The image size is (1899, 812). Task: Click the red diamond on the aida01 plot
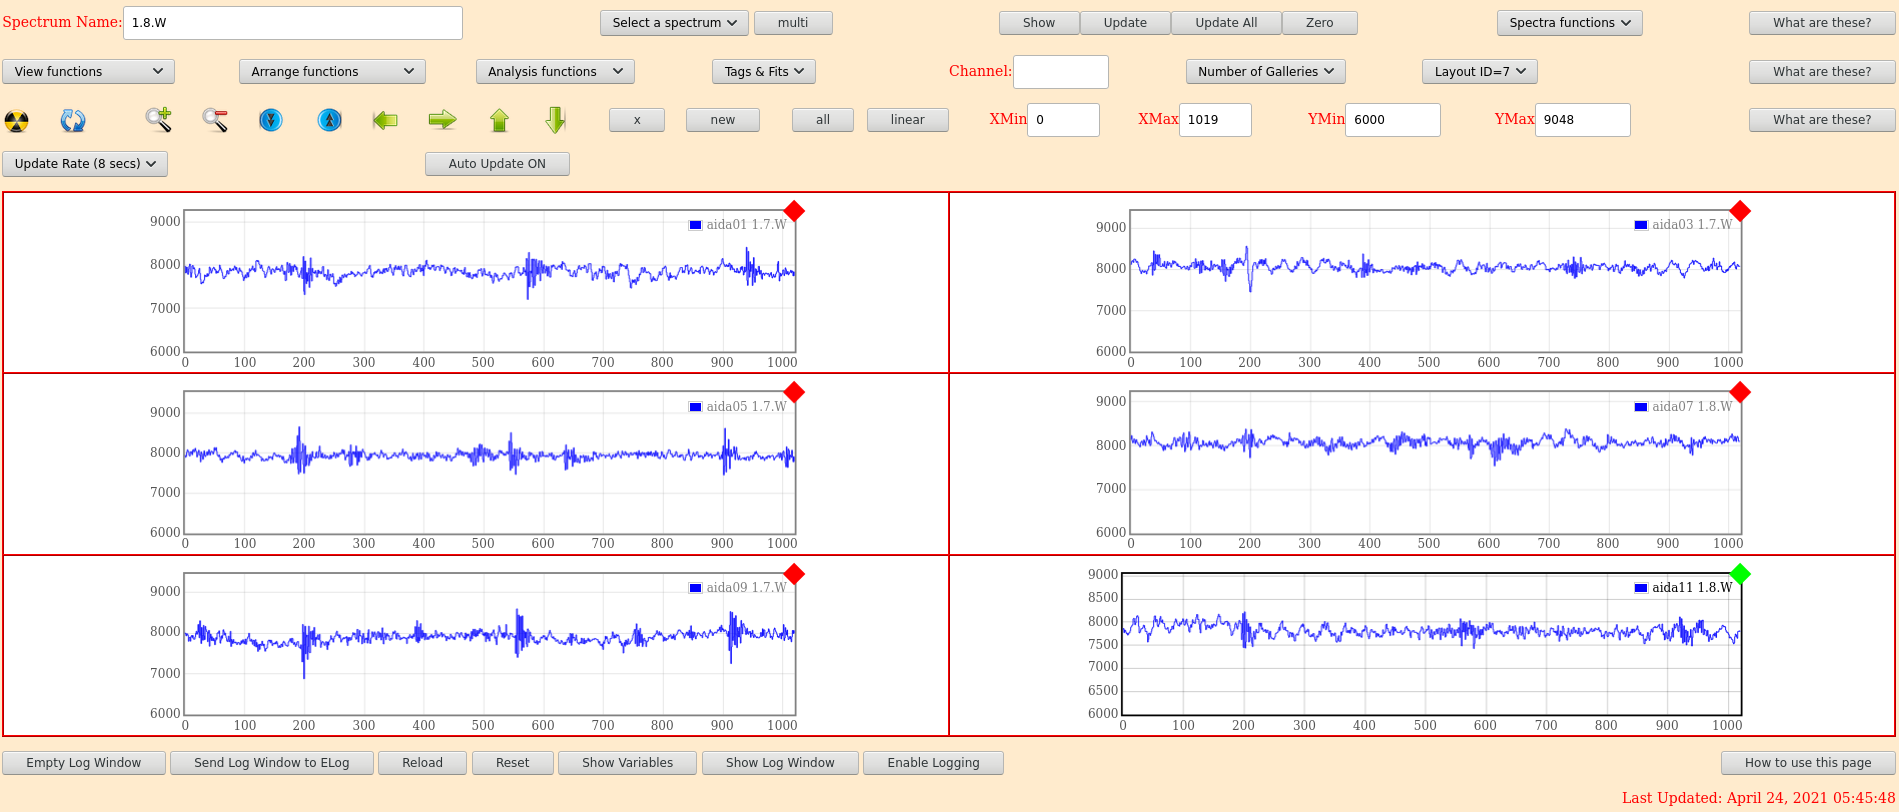point(794,211)
